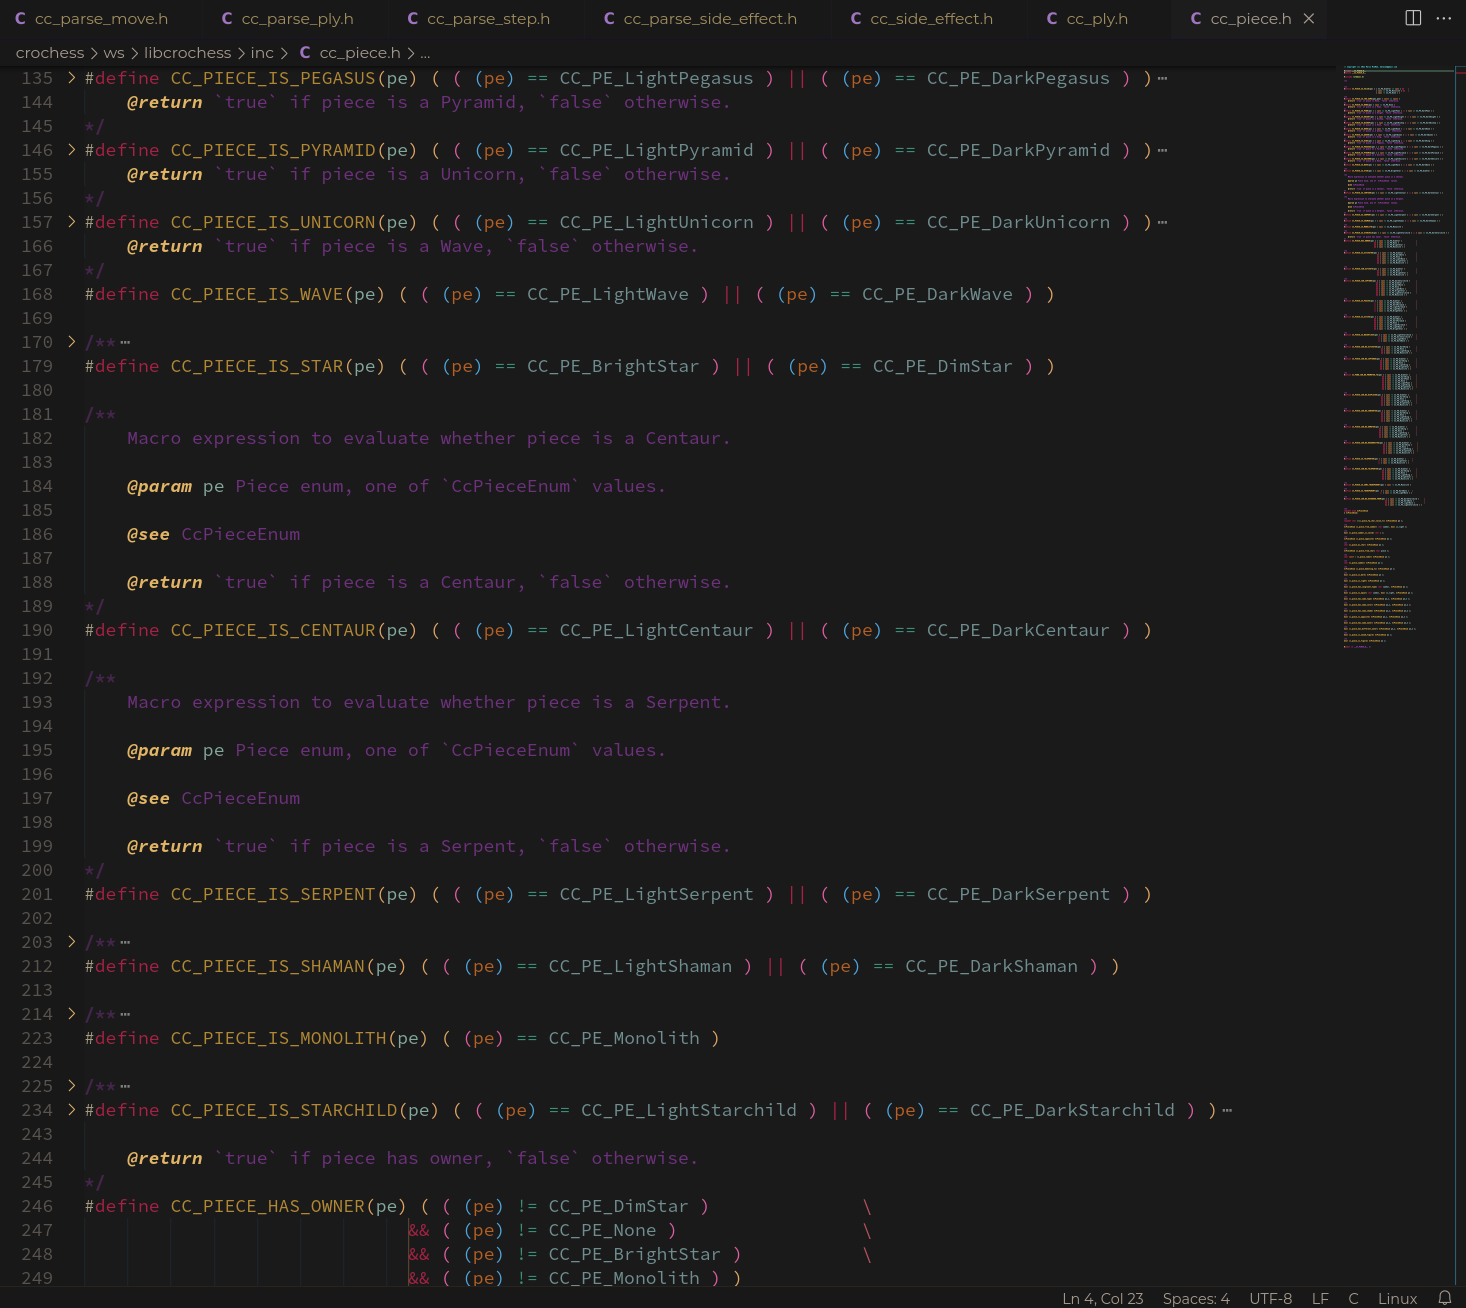Select the inc breadcrumb segment
The image size is (1466, 1308).
[x=262, y=53]
